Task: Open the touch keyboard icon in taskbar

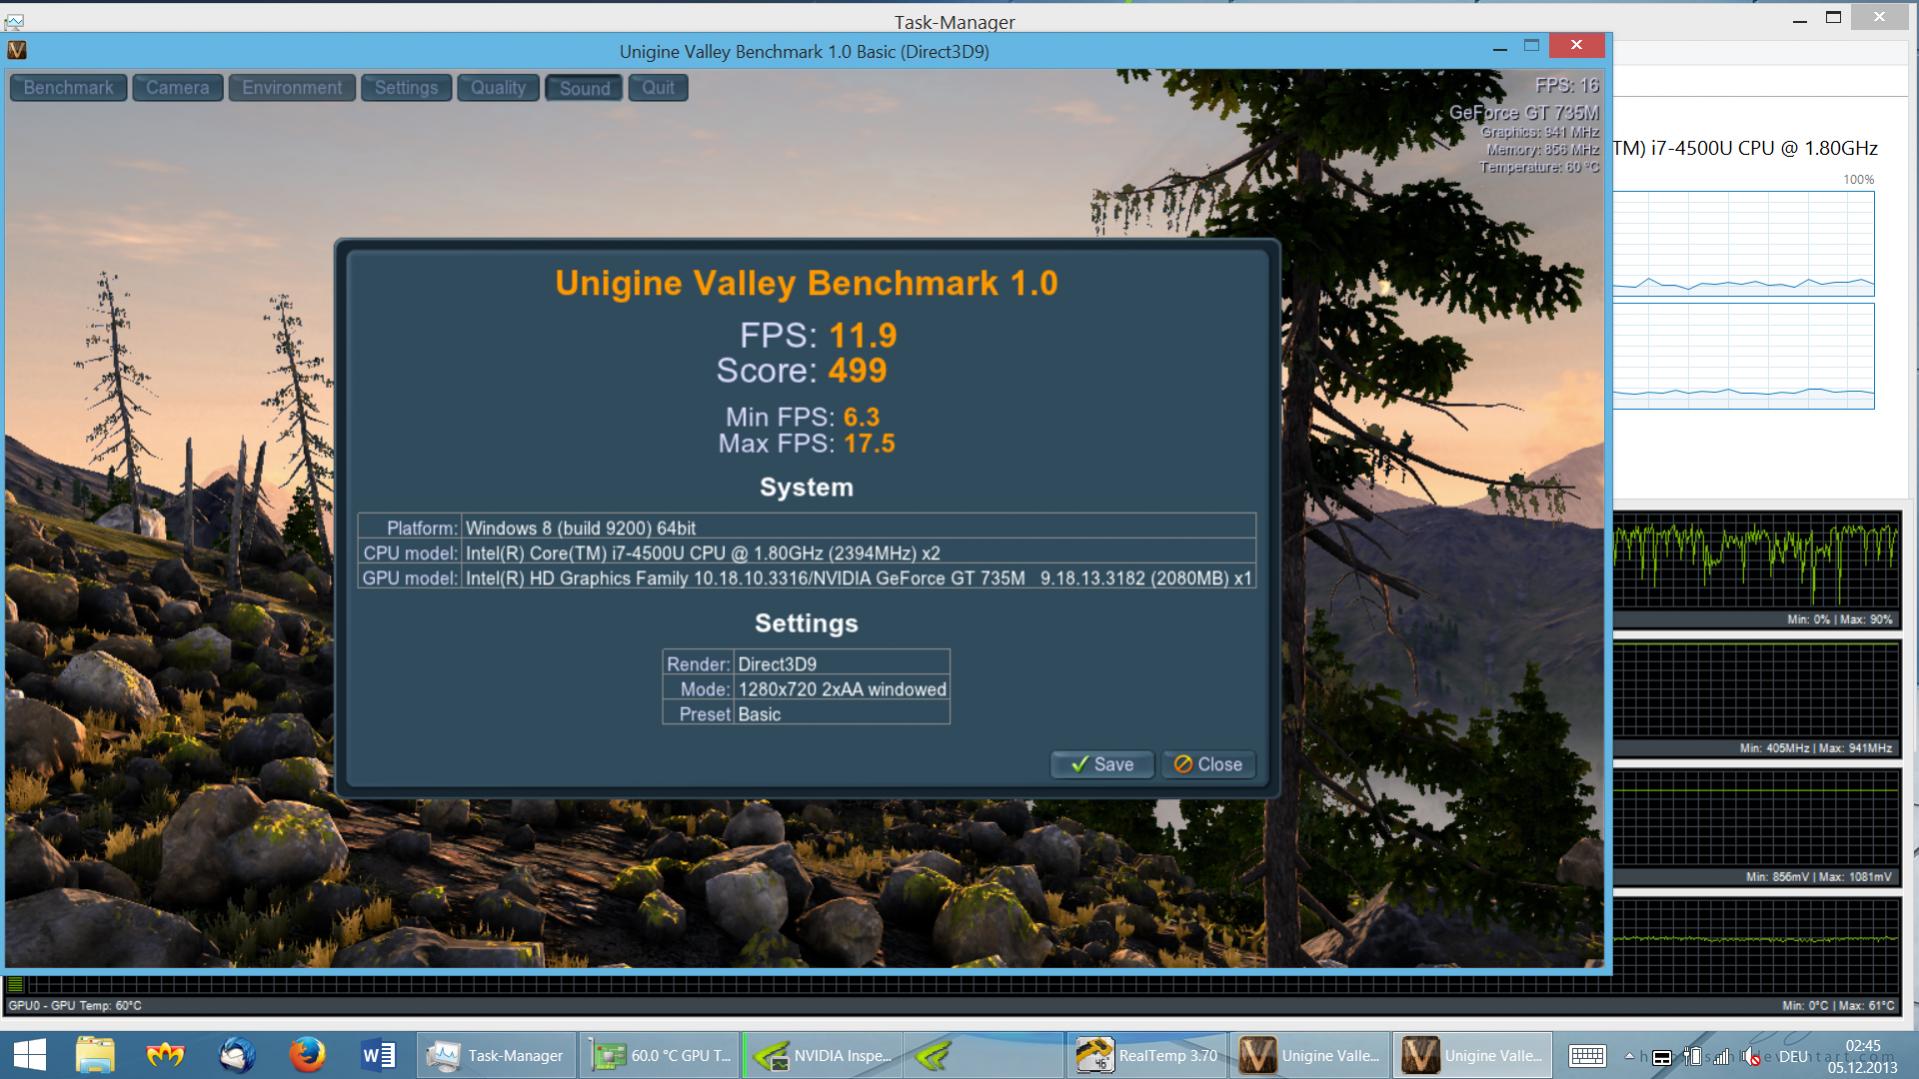Action: tap(1587, 1056)
